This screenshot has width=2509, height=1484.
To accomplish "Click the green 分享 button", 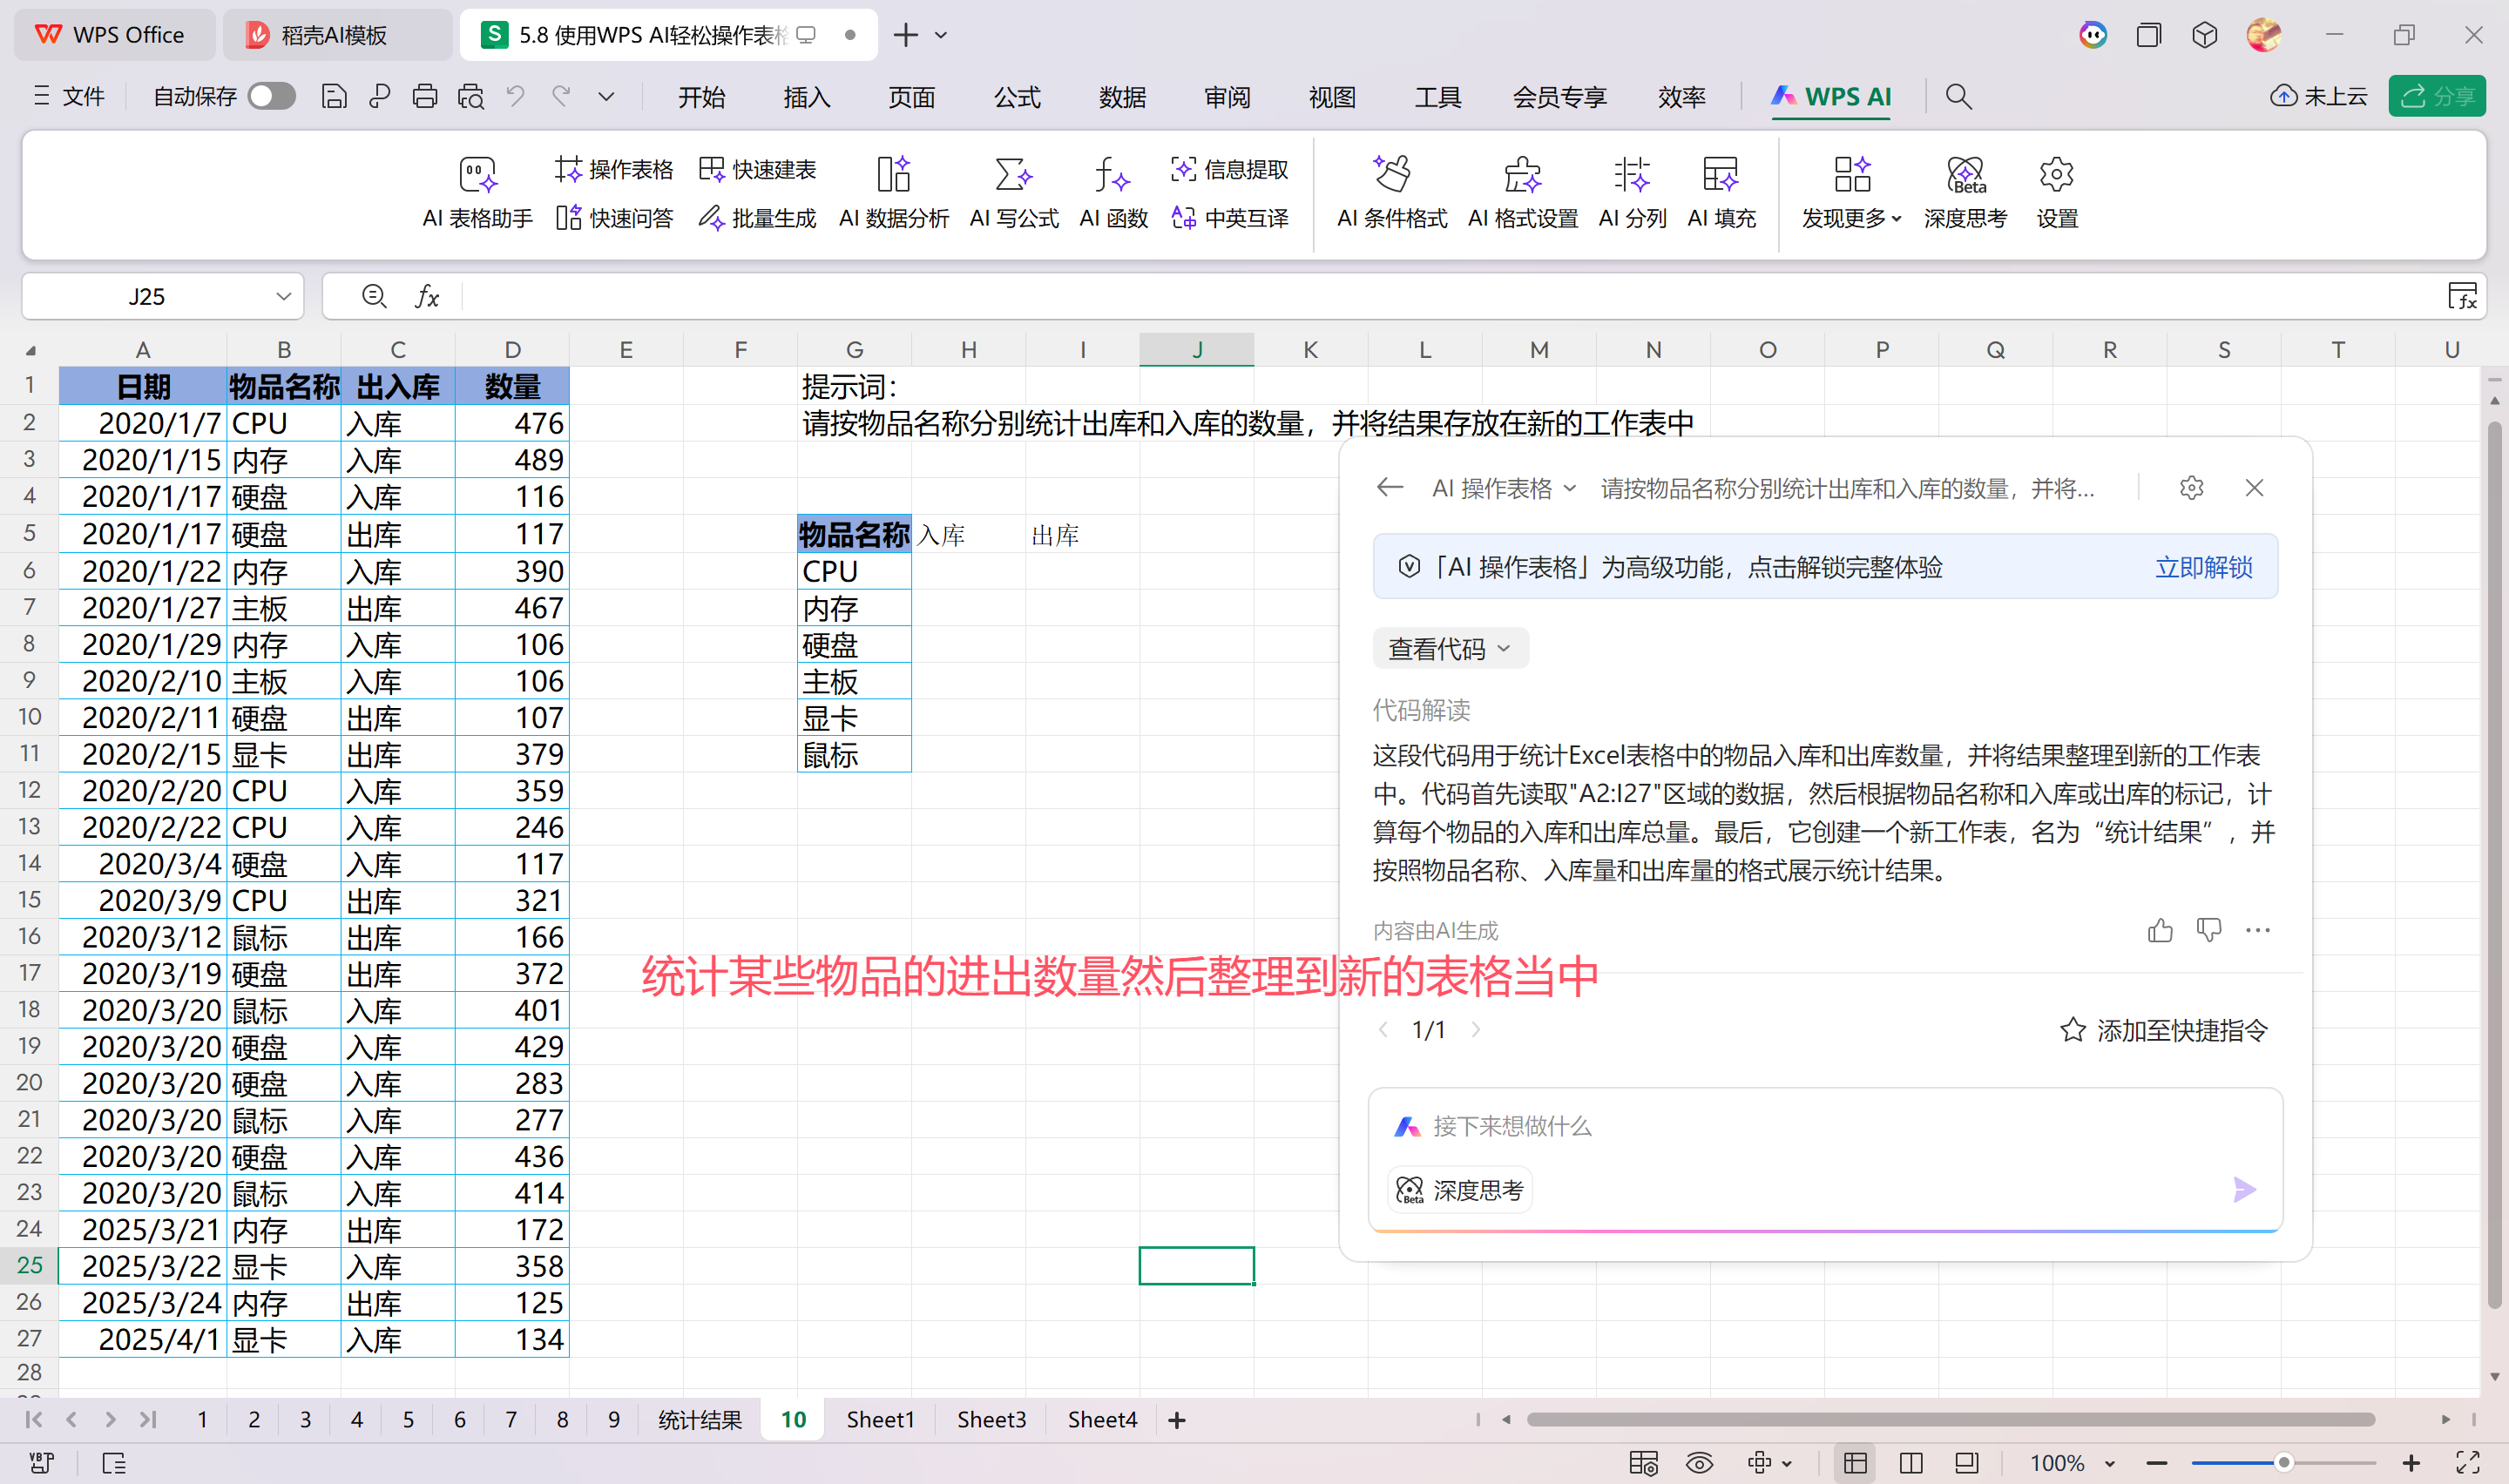I will tap(2437, 96).
